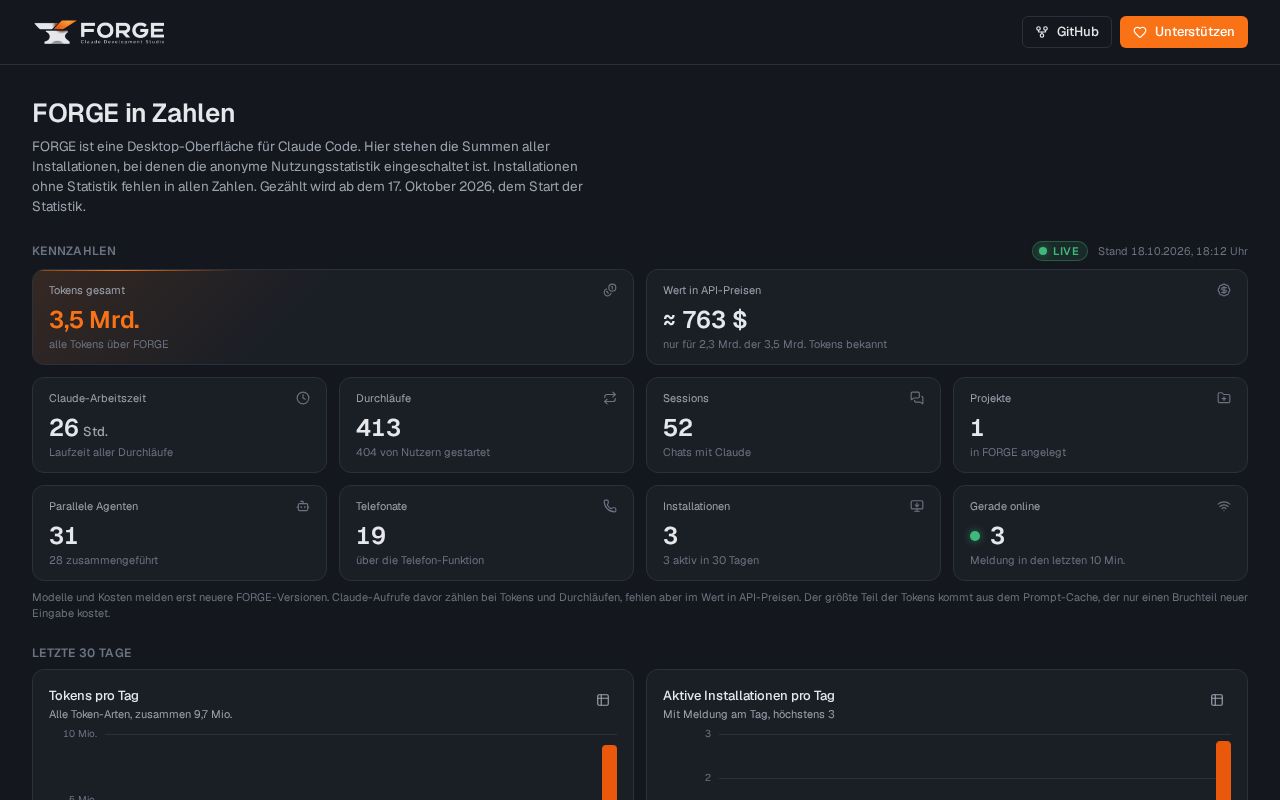Click "3 aktiv in 30 Tagen" subtext
1280x800 pixels.
click(x=711, y=560)
